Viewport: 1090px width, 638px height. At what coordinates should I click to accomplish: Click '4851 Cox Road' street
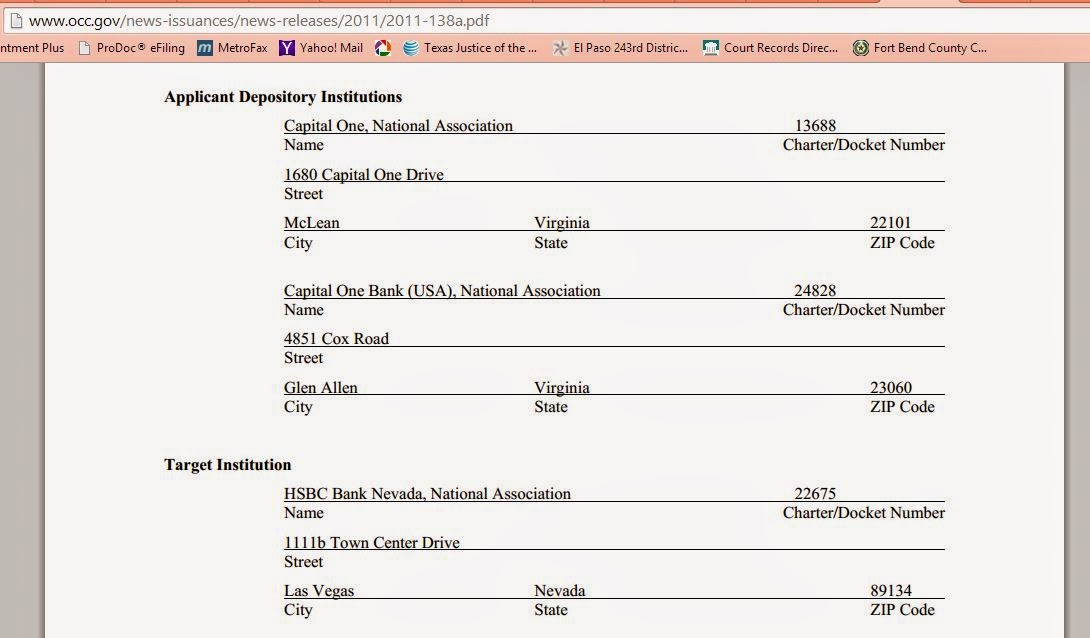pyautogui.click(x=336, y=338)
